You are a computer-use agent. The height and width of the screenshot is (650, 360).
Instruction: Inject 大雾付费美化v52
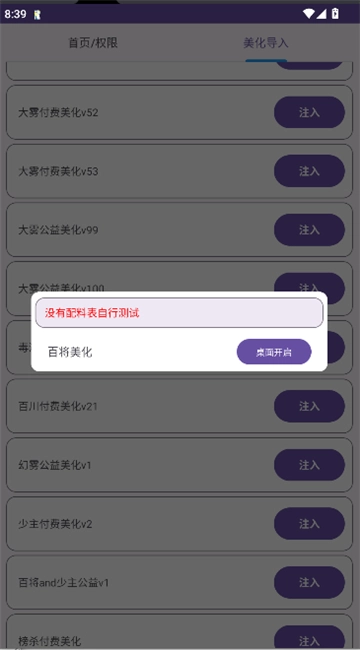click(x=309, y=112)
